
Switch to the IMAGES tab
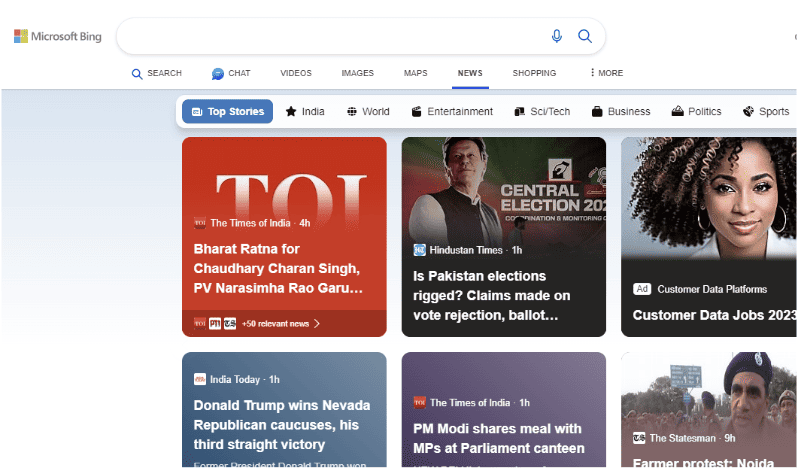click(x=357, y=73)
